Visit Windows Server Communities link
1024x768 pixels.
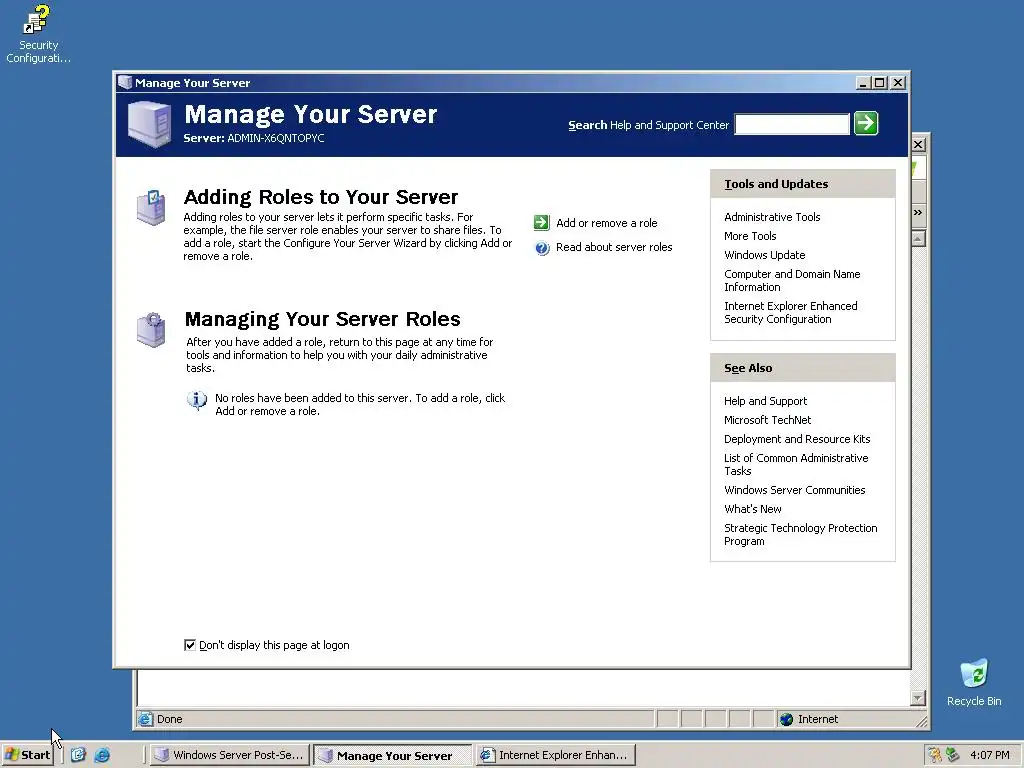click(x=794, y=490)
